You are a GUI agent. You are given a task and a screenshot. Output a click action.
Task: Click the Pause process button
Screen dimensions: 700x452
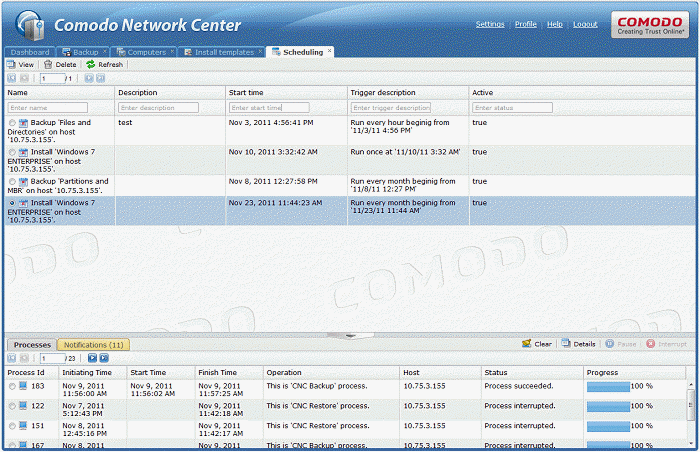tap(621, 344)
